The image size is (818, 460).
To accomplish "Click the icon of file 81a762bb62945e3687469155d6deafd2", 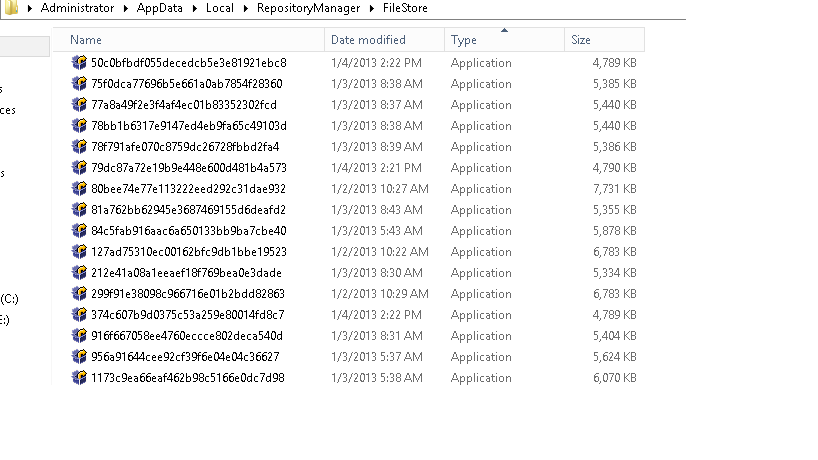I will pyautogui.click(x=79, y=210).
